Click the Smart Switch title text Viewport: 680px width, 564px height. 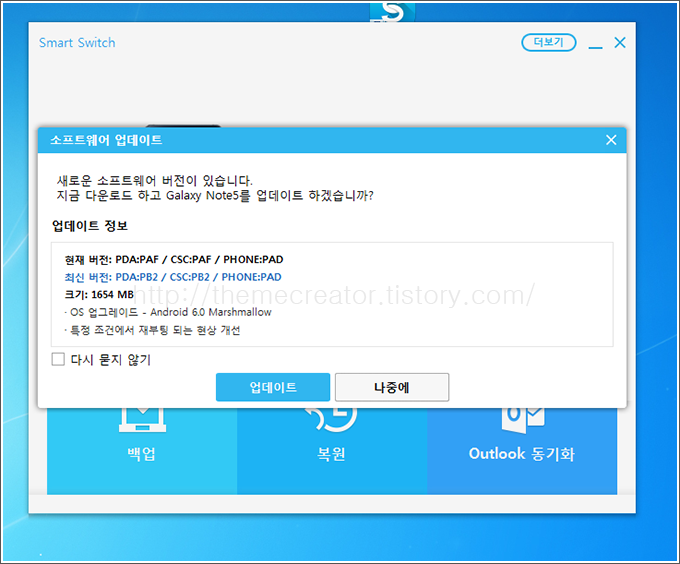pyautogui.click(x=77, y=42)
